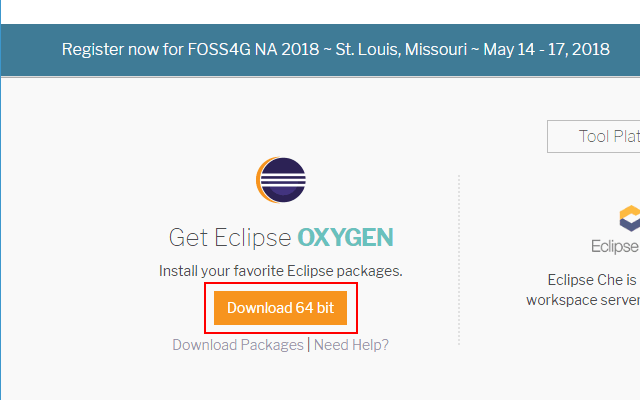The image size is (640, 400).
Task: Click the white strip above the blue banner
Action: 320,12
